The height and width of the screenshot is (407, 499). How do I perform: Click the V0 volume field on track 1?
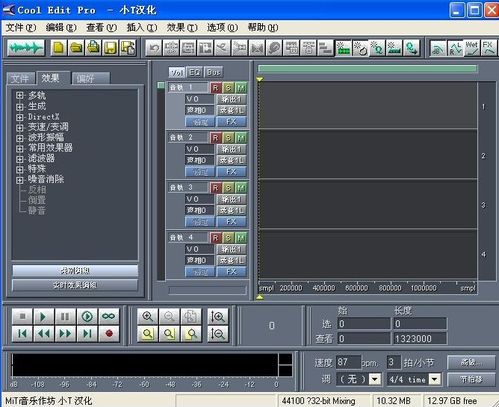pos(199,99)
